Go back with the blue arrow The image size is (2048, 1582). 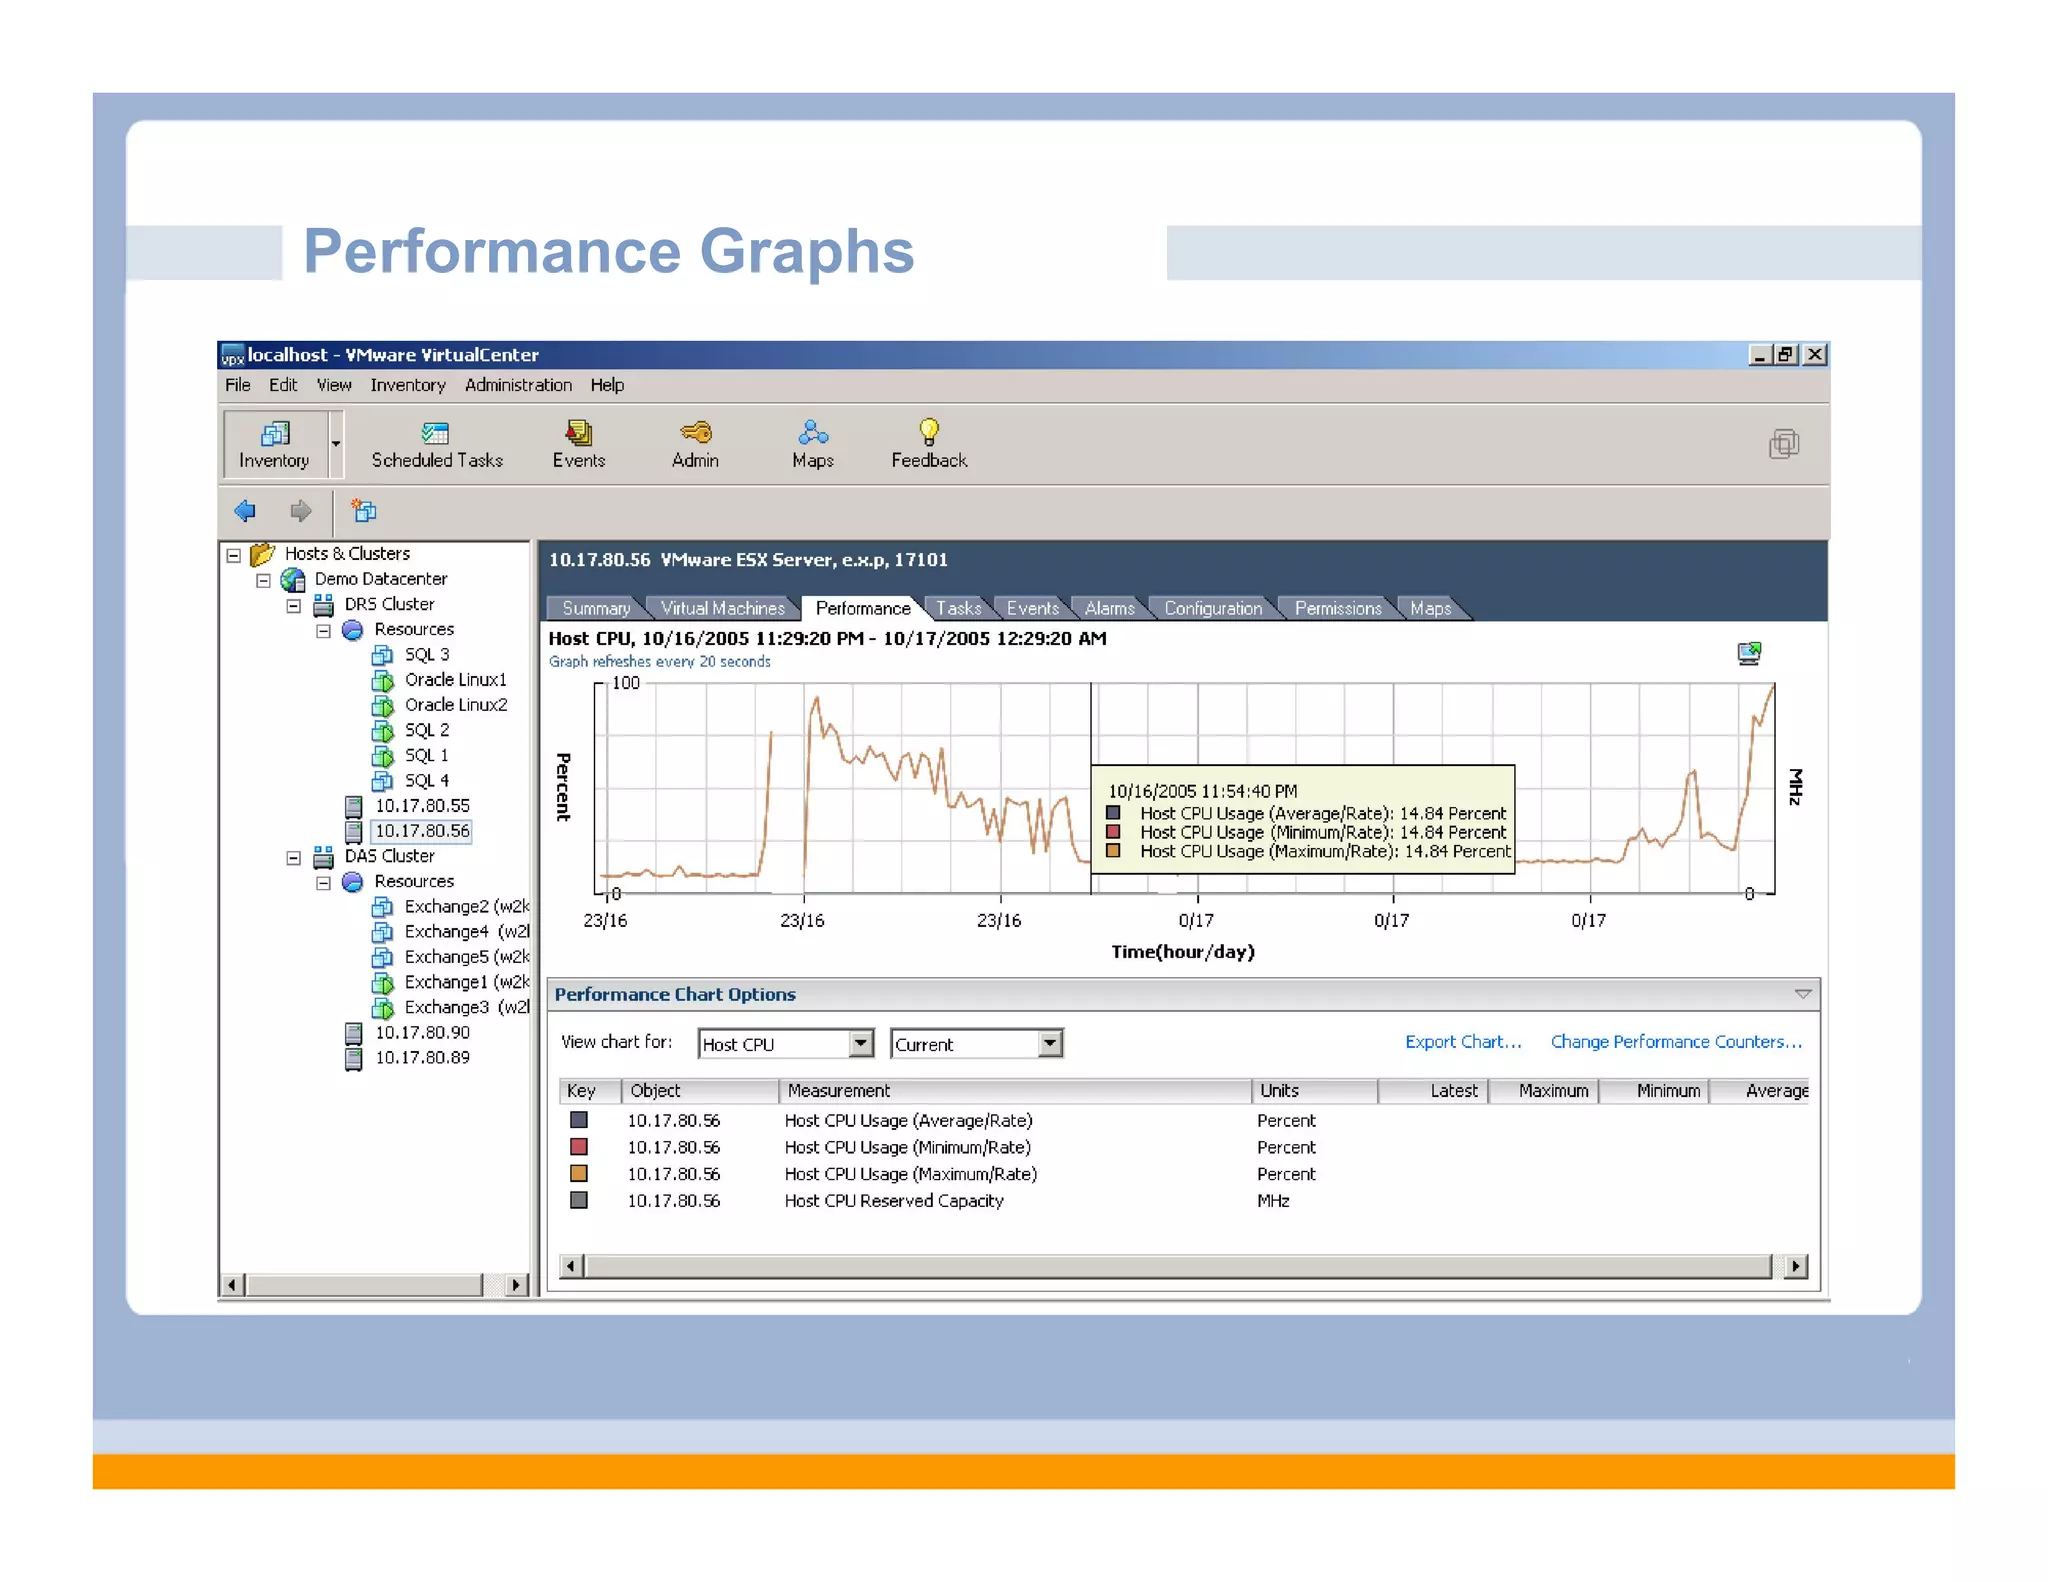pos(245,511)
